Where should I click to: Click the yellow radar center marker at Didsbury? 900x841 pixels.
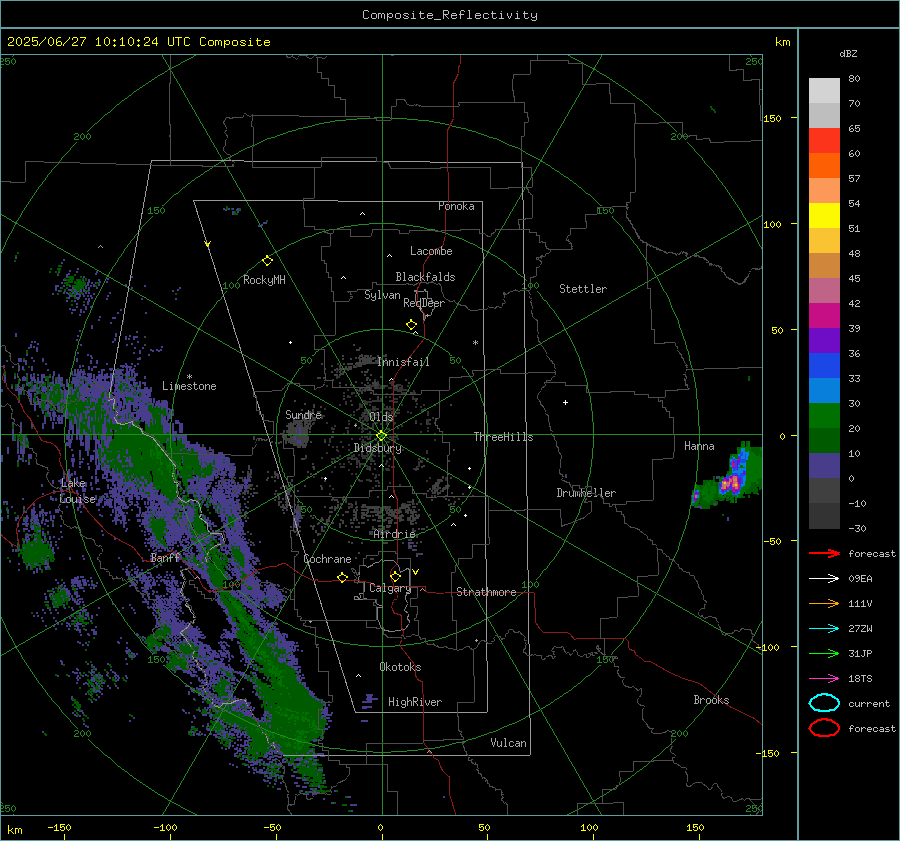pyautogui.click(x=381, y=436)
